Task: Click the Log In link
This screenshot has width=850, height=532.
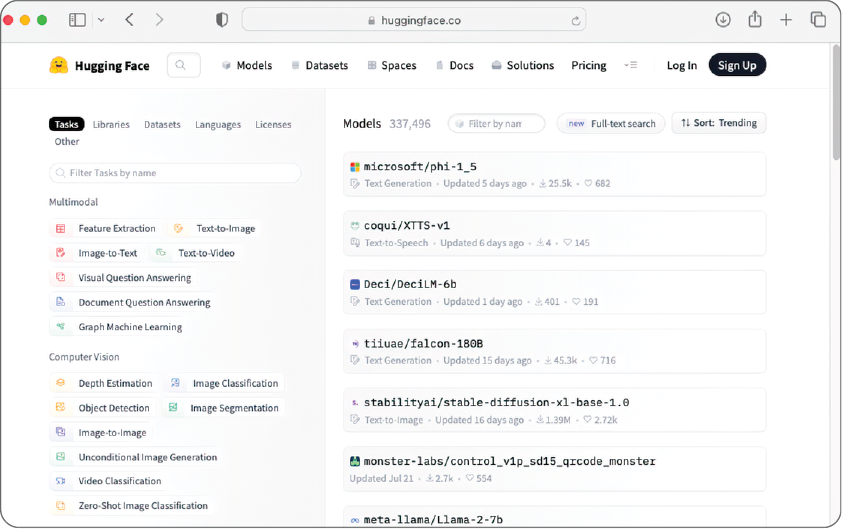Action: point(681,65)
